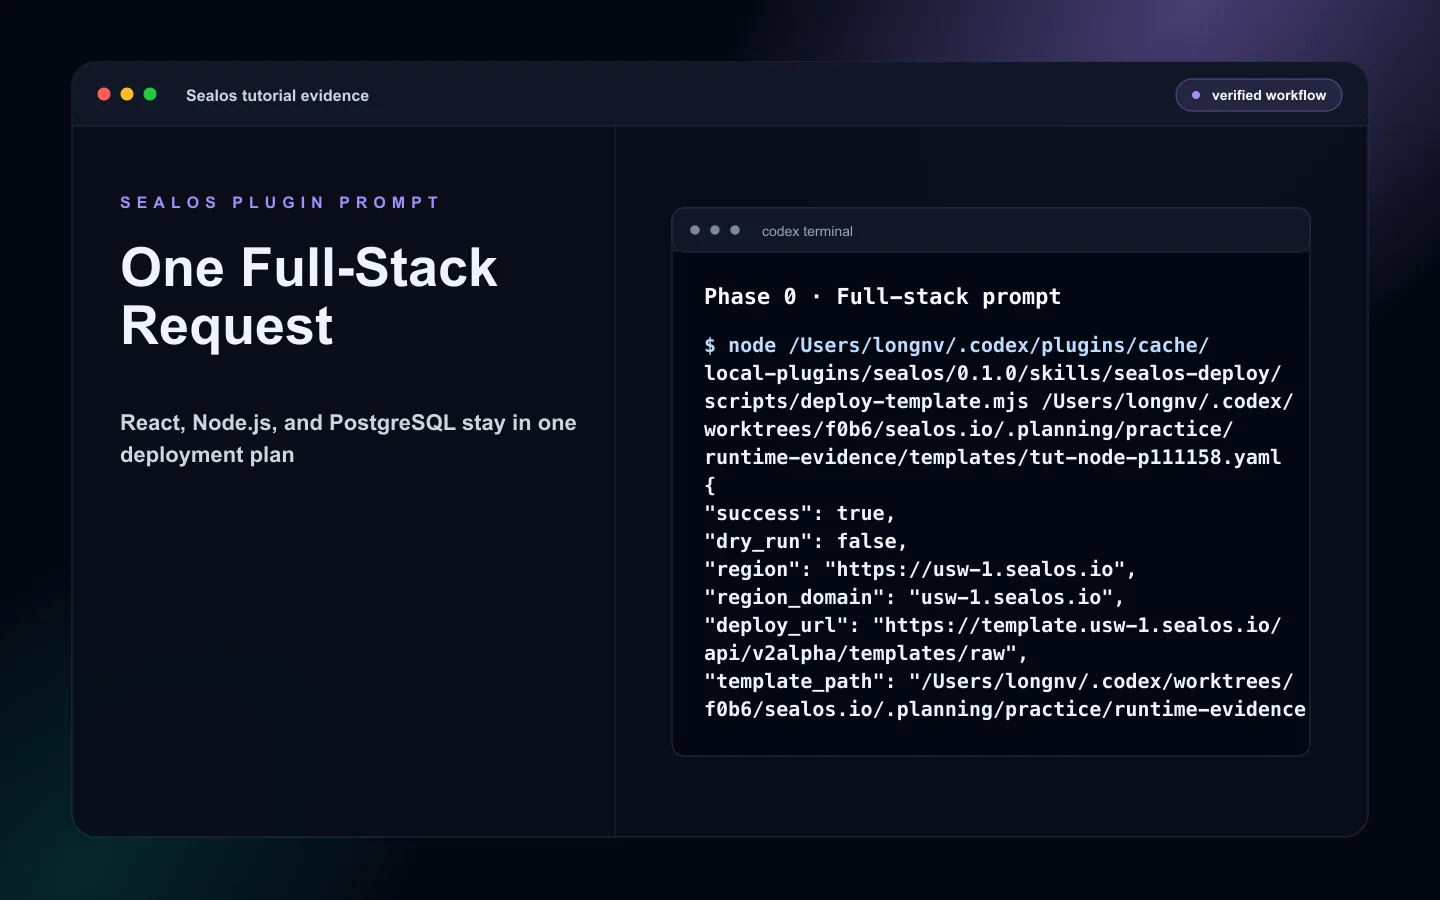Click the middle gray dot in codex terminal
The height and width of the screenshot is (900, 1440).
[715, 230]
